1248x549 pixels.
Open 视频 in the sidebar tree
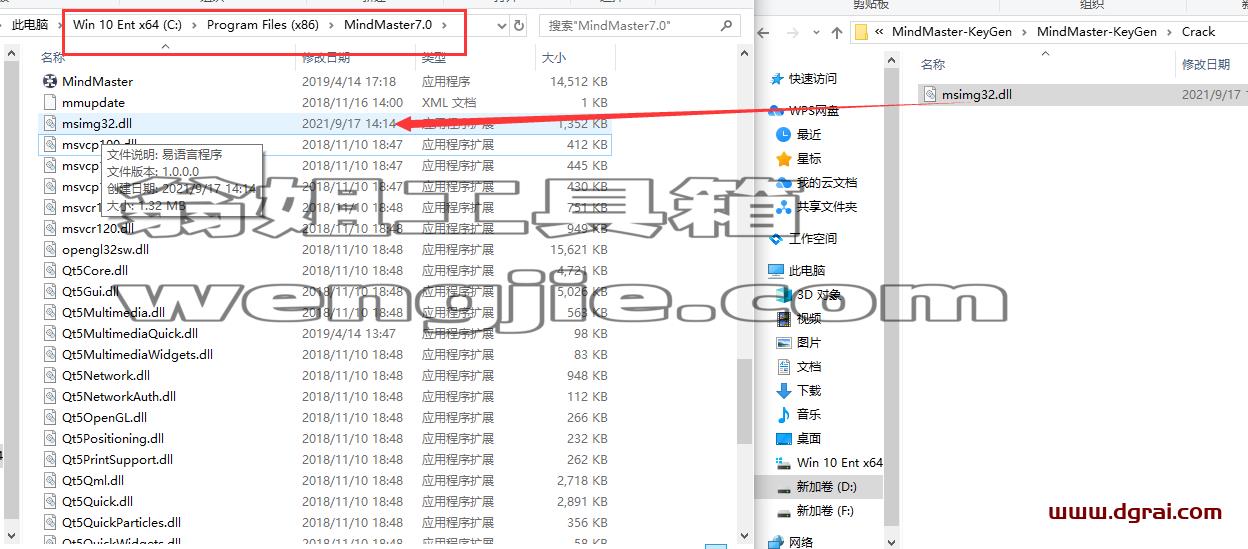click(x=809, y=318)
